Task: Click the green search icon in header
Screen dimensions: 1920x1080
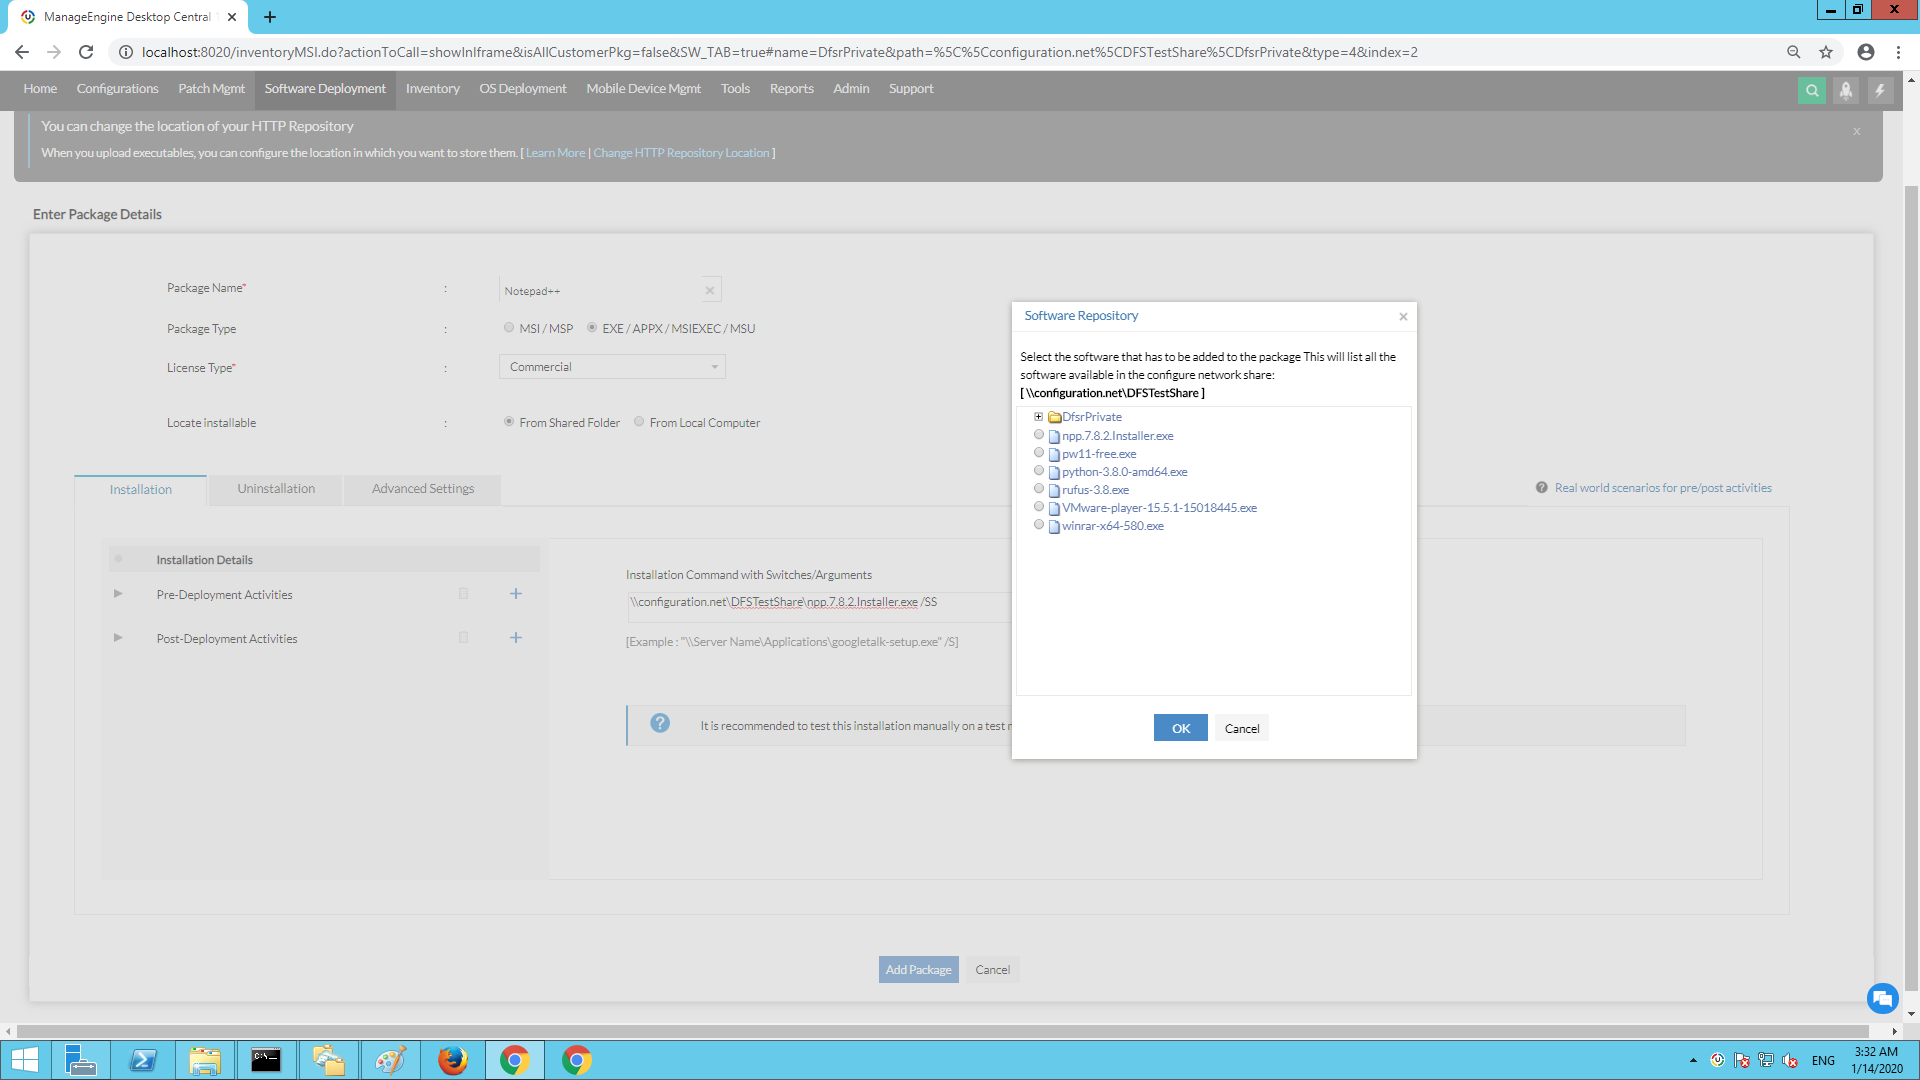Action: (1811, 90)
